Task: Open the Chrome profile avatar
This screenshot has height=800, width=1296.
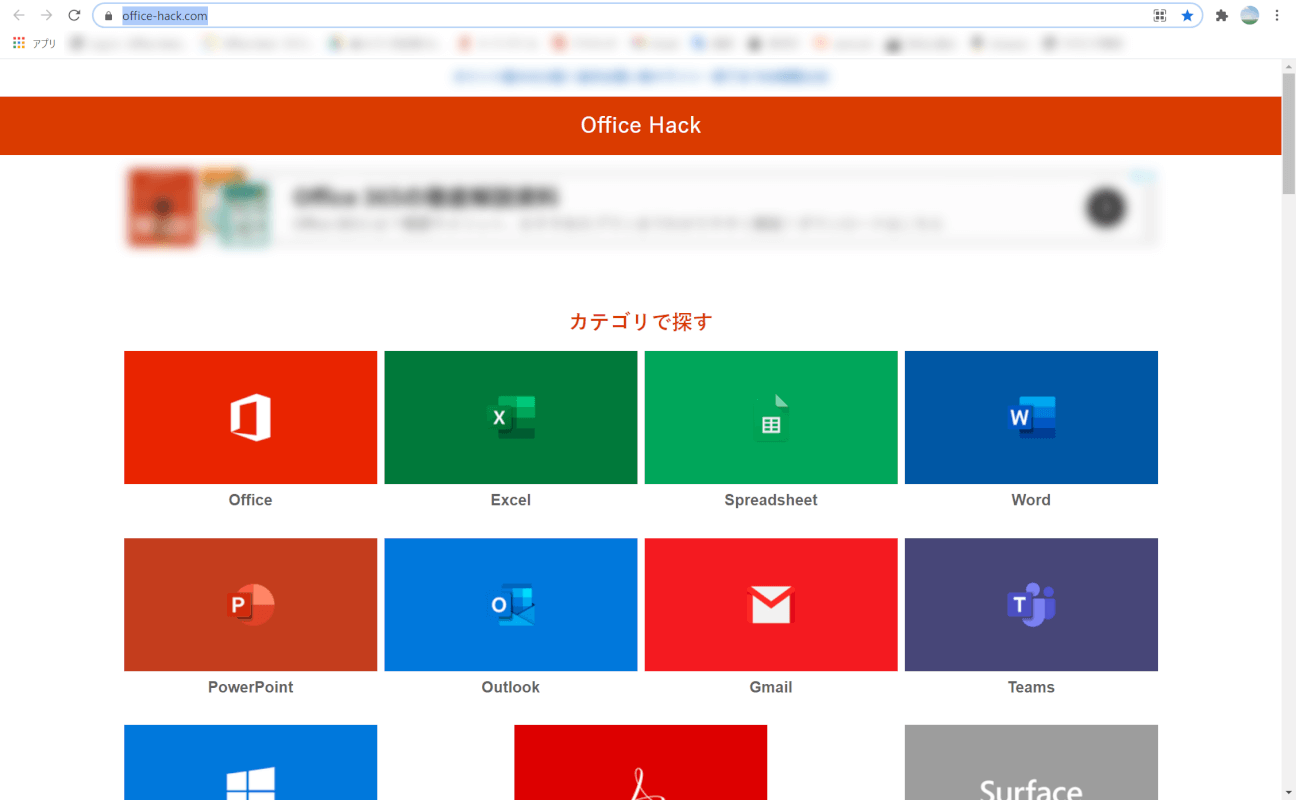Action: coord(1250,16)
